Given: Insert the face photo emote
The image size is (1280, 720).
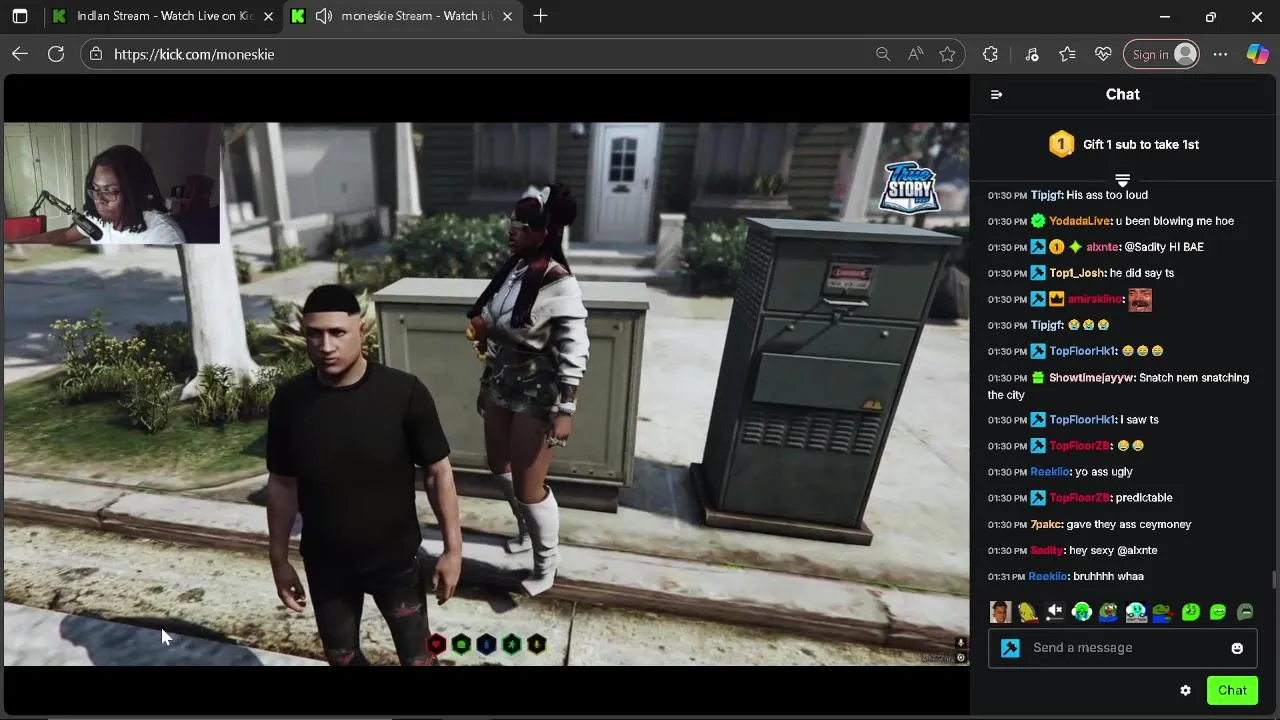Looking at the screenshot, I should [1000, 612].
